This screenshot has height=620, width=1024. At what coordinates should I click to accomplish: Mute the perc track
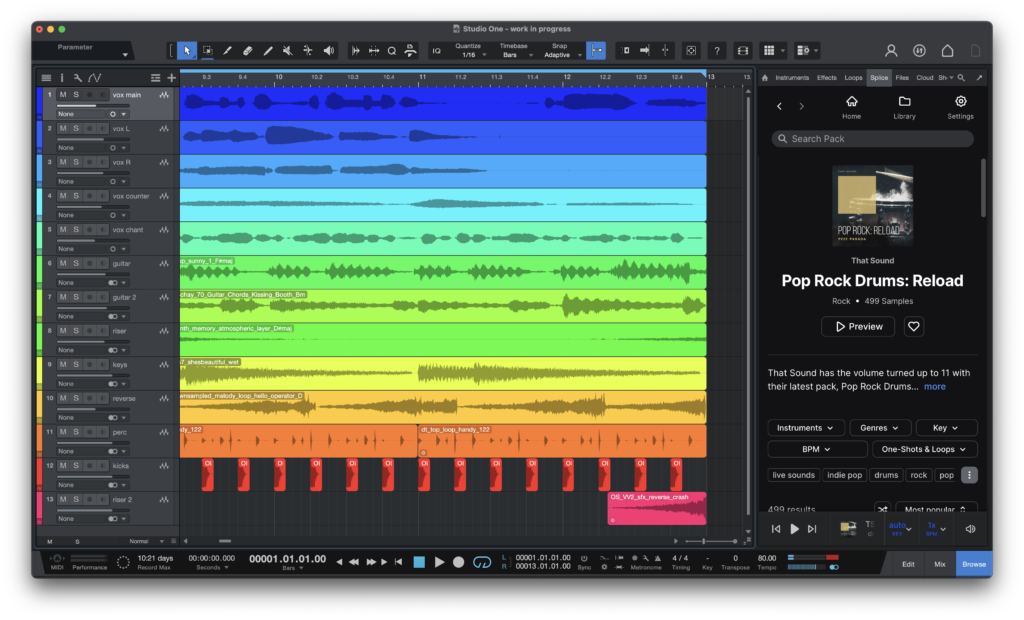click(63, 432)
